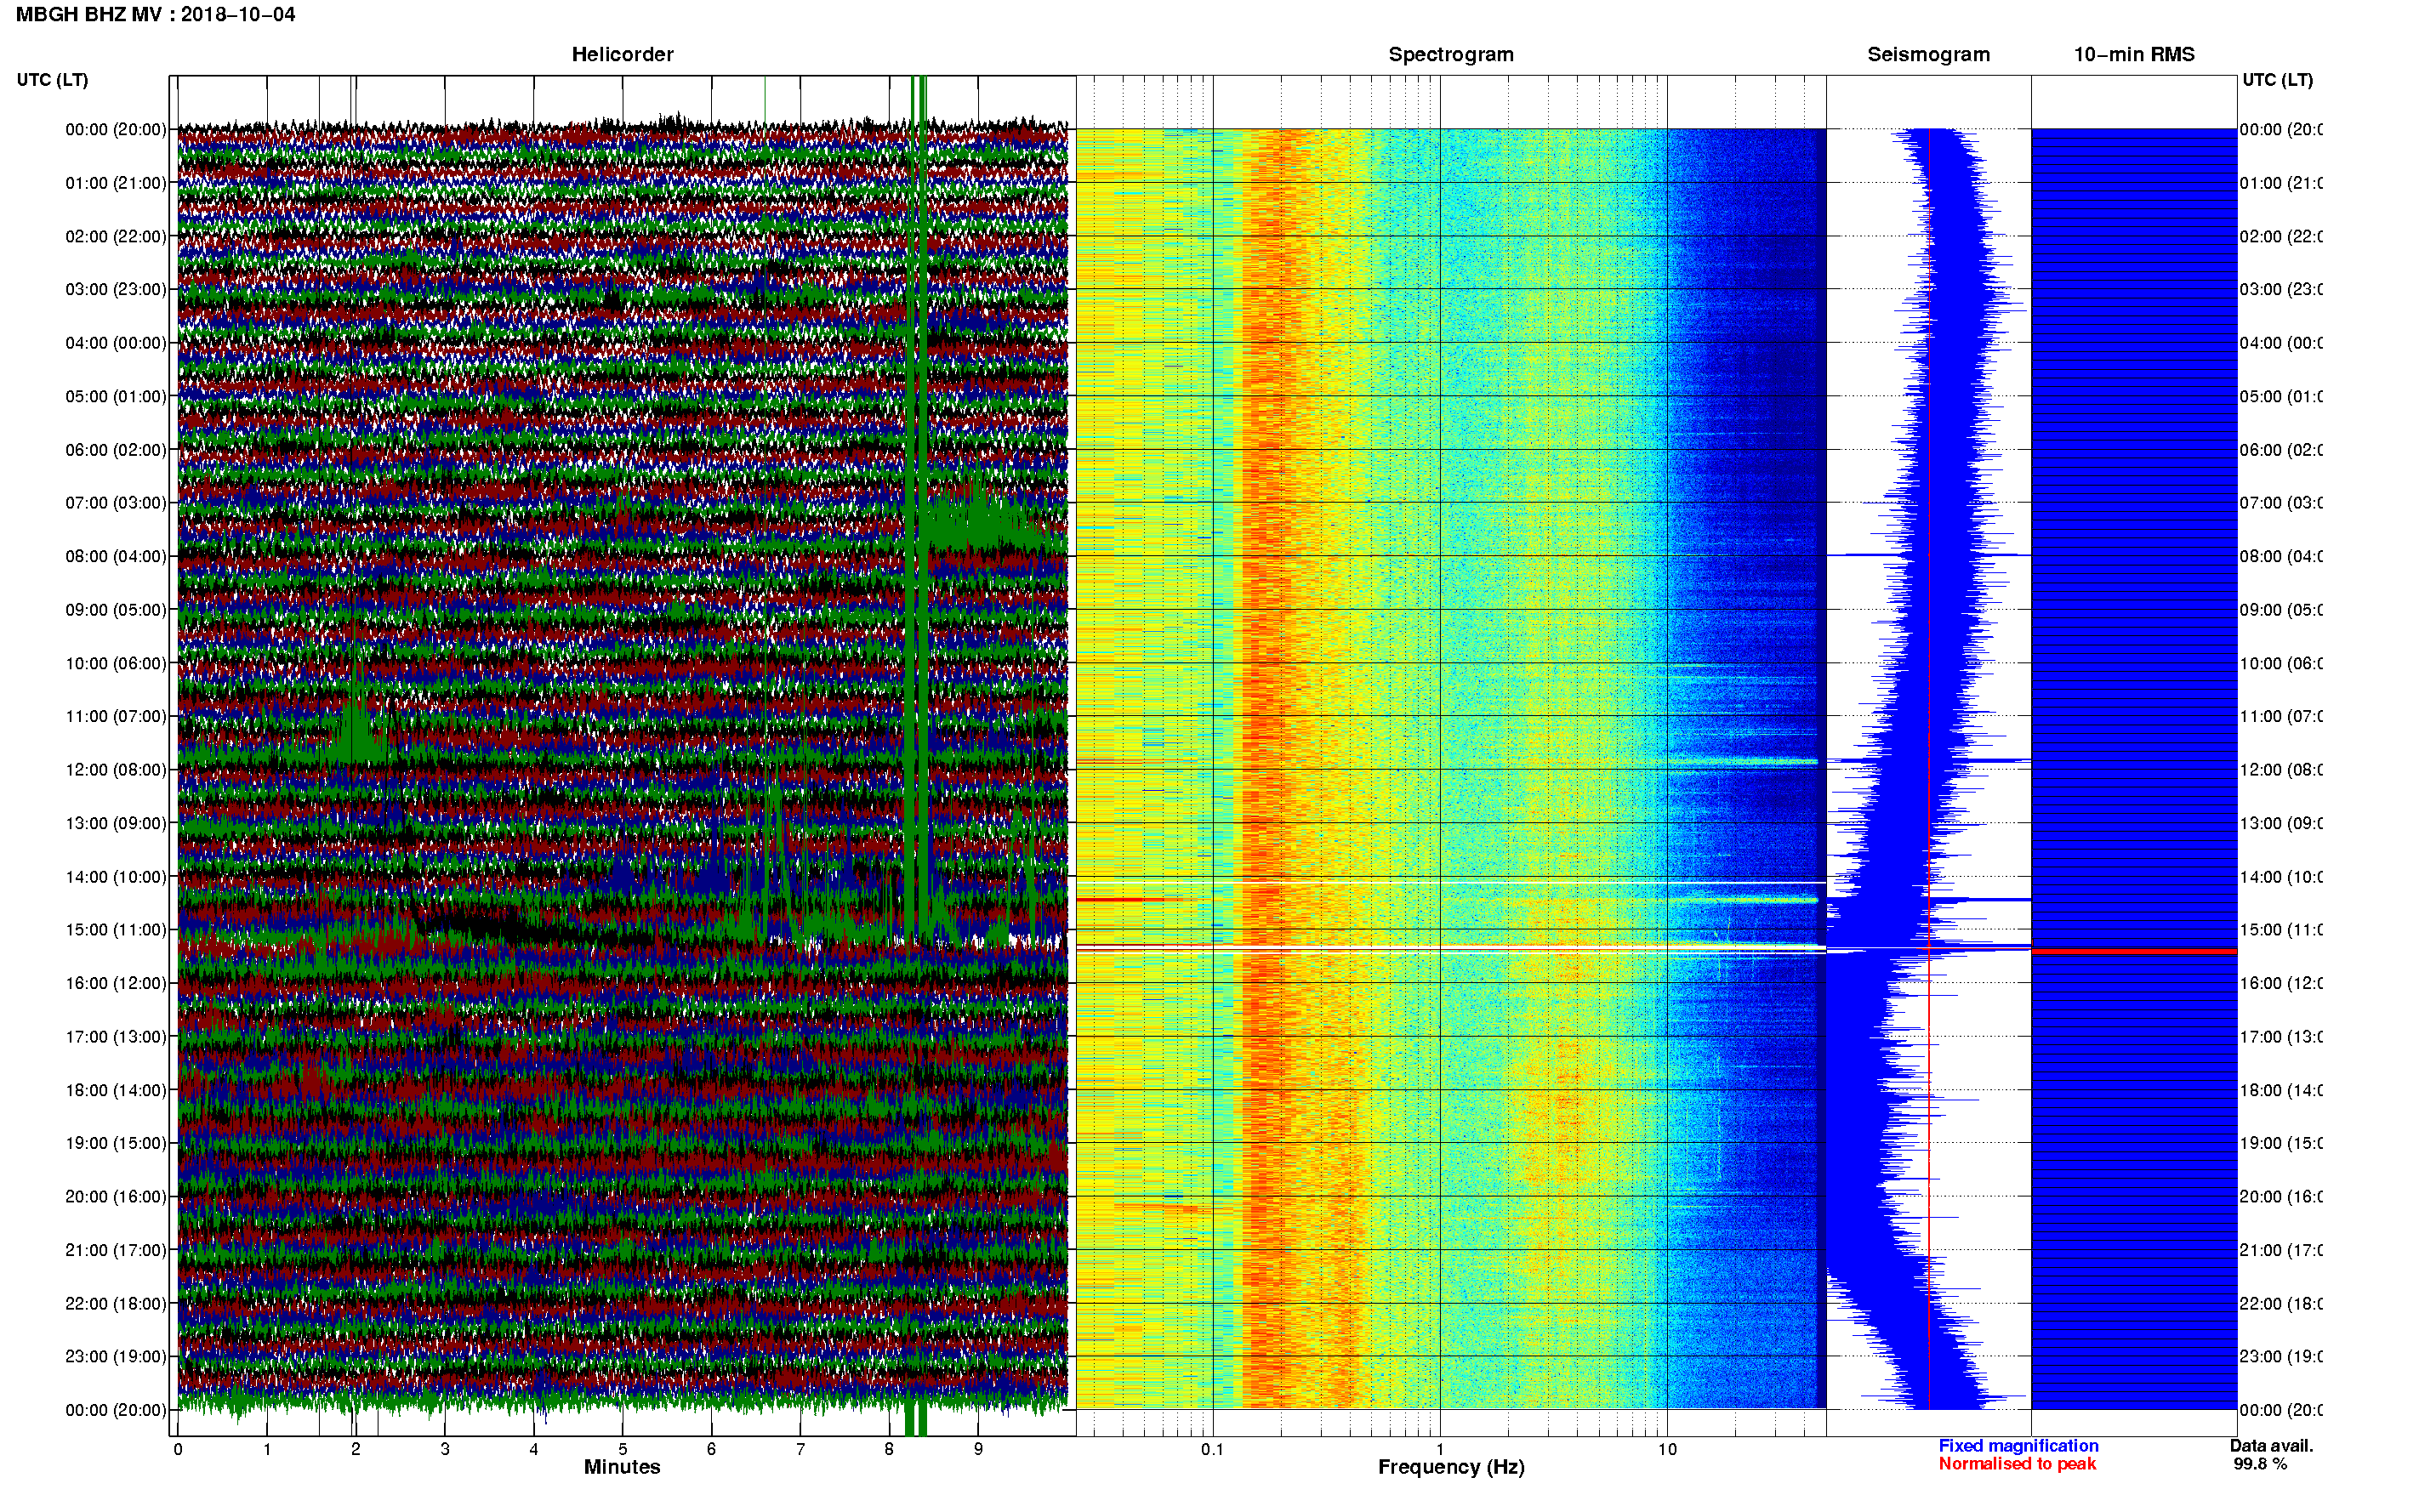Click the 0.1 frequency tick label

tap(1212, 1449)
